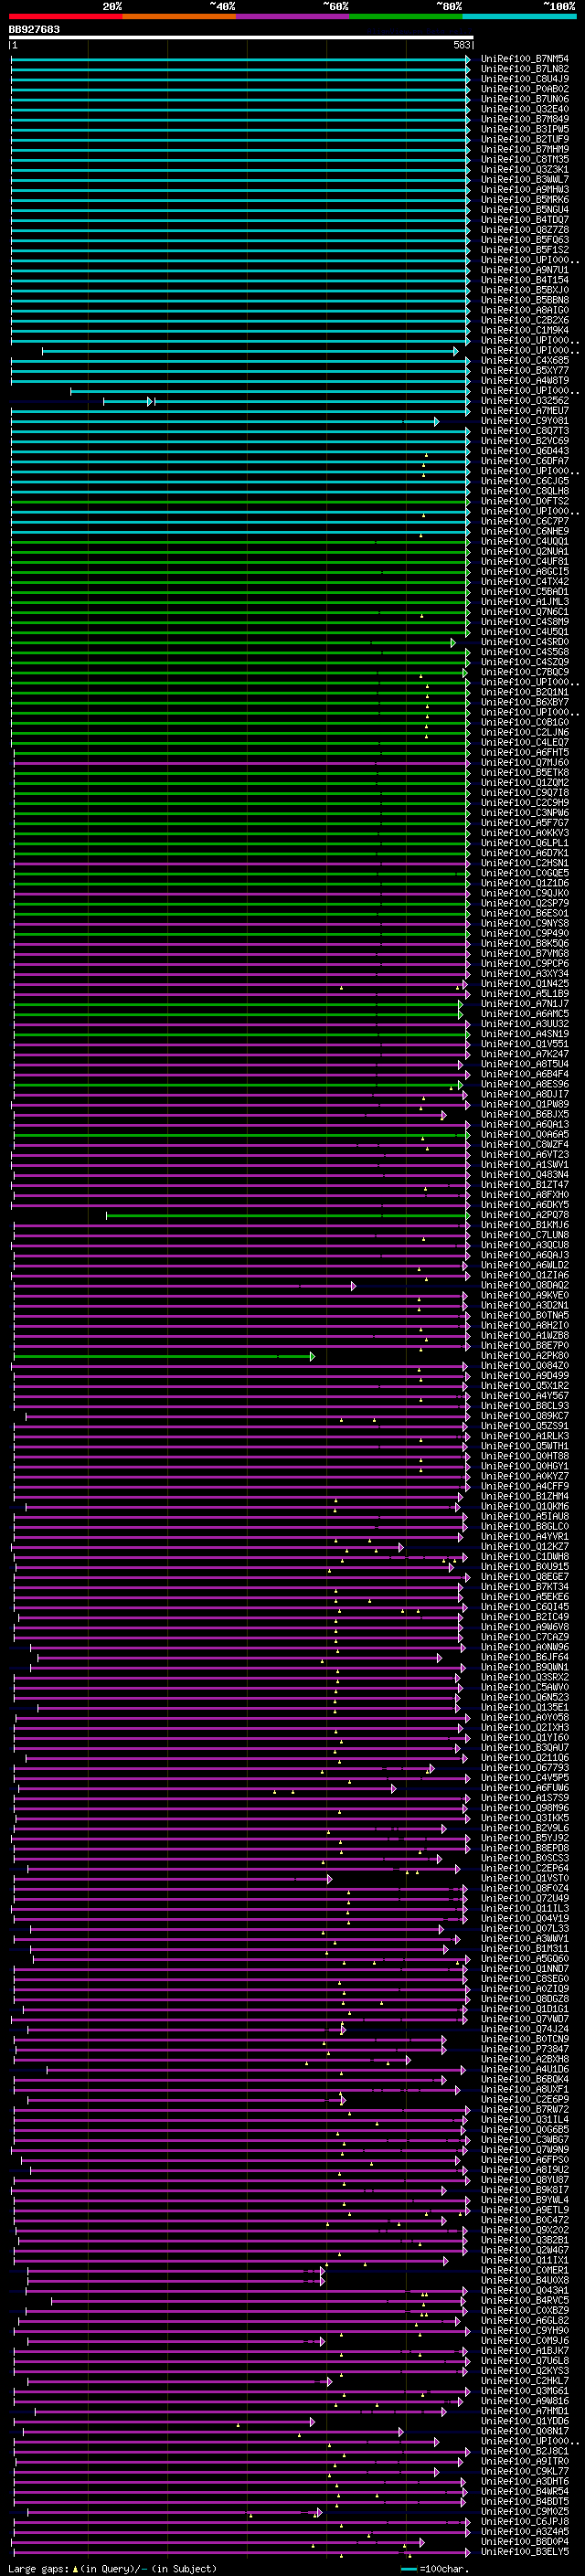
Task: Click the green ~80% identity legend segment
Action: coord(406,16)
